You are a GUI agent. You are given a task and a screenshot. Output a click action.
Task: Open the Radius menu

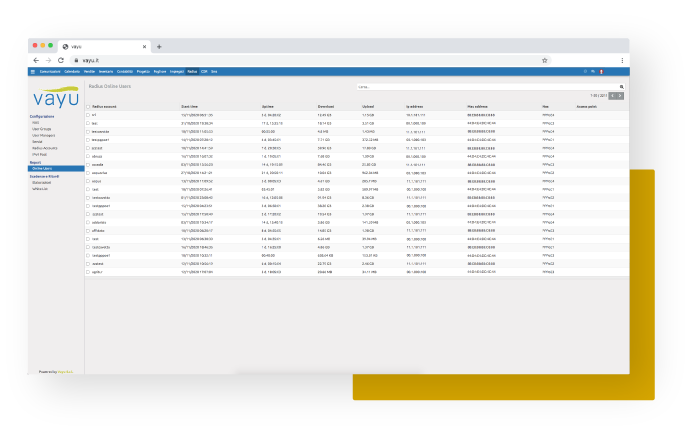click(x=192, y=72)
